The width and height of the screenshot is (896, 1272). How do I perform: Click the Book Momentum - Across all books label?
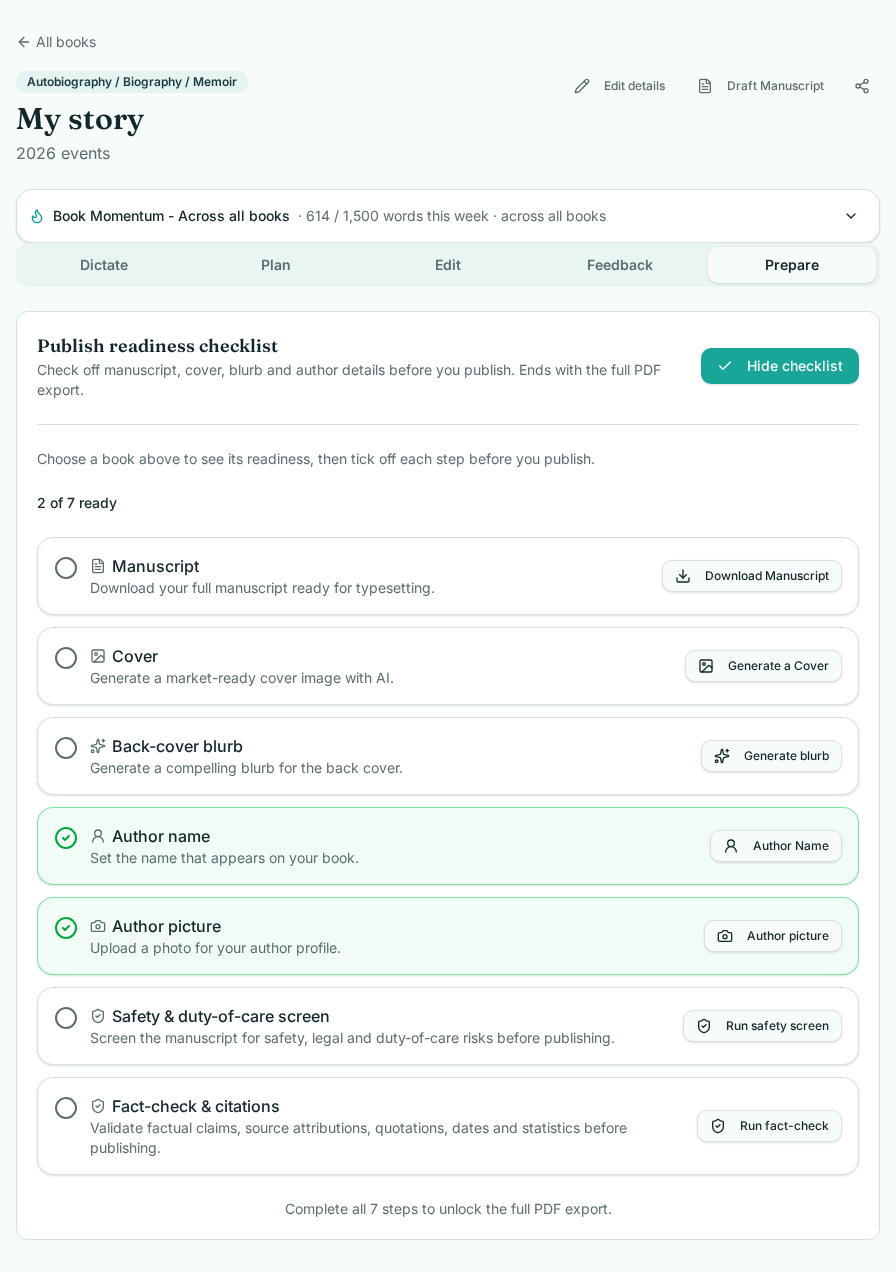(x=171, y=216)
